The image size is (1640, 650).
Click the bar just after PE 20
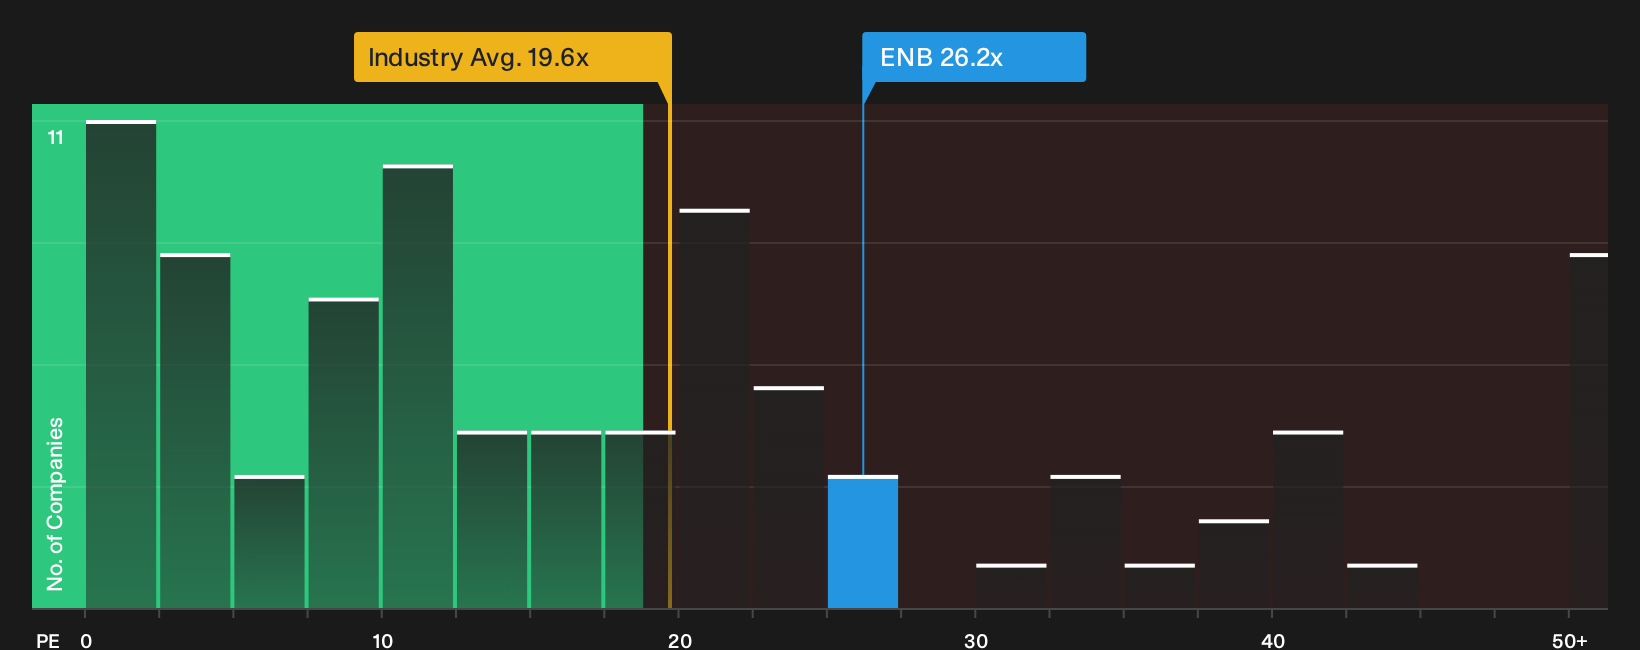(715, 409)
